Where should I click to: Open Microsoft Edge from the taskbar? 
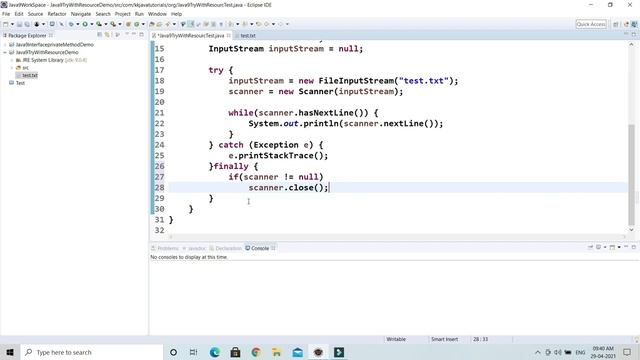click(x=215, y=352)
